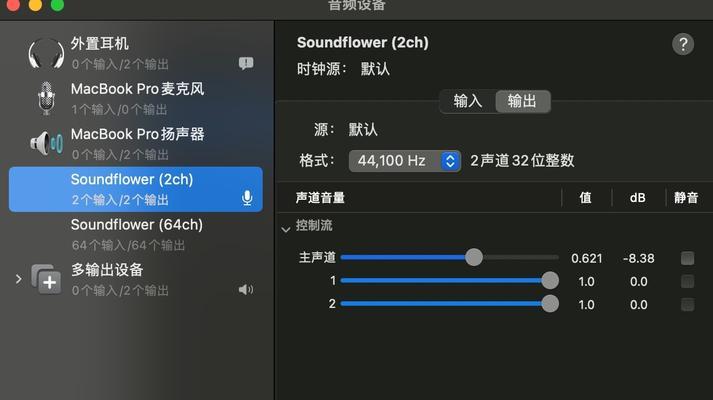Expand the 多输出设备 disclosure arrow

18,279
